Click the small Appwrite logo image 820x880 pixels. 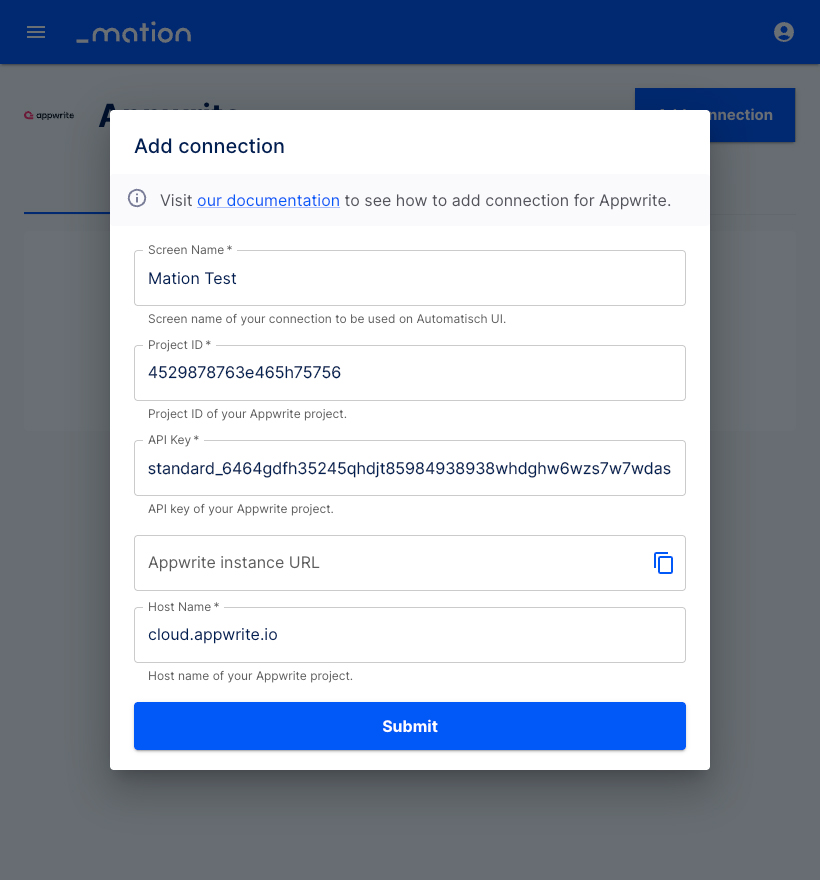(x=49, y=115)
